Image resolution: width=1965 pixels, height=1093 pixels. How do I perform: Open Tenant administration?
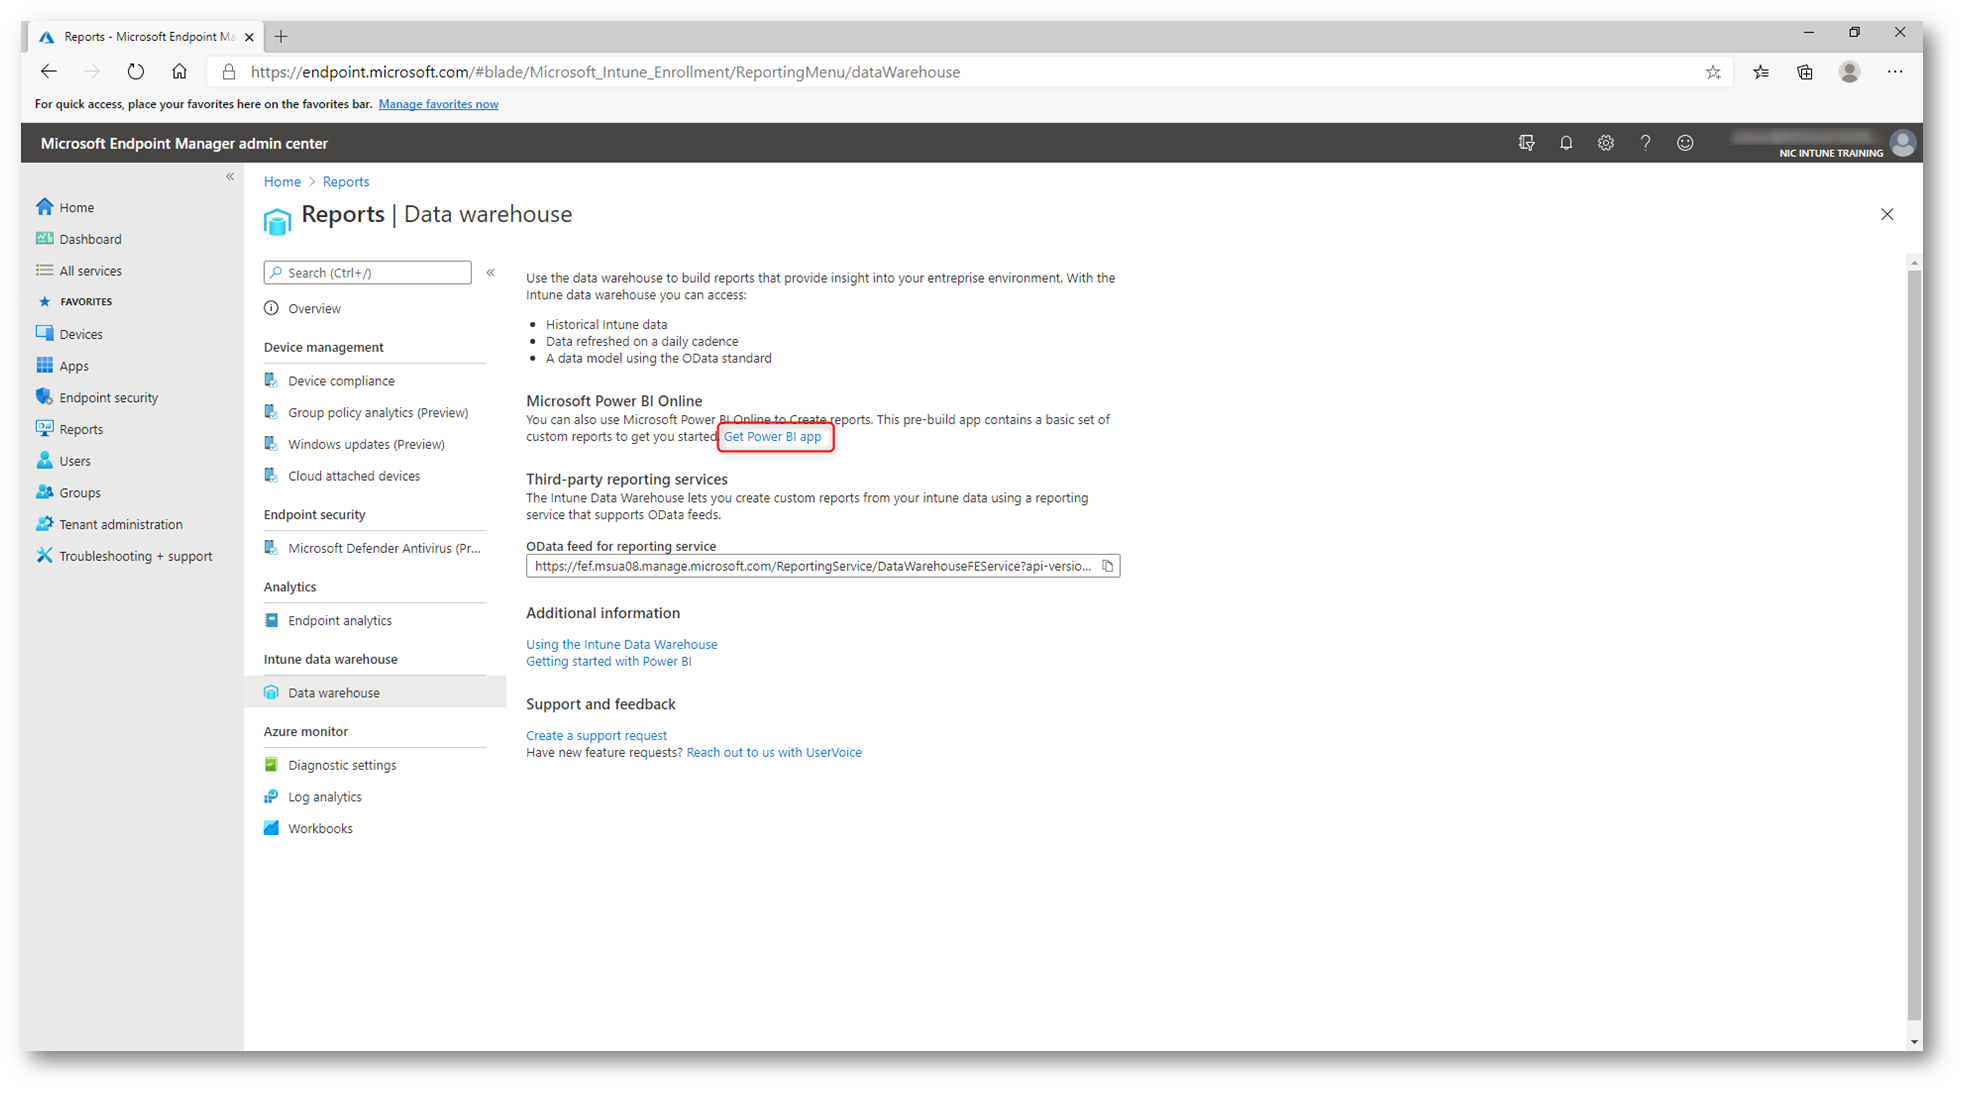click(120, 525)
